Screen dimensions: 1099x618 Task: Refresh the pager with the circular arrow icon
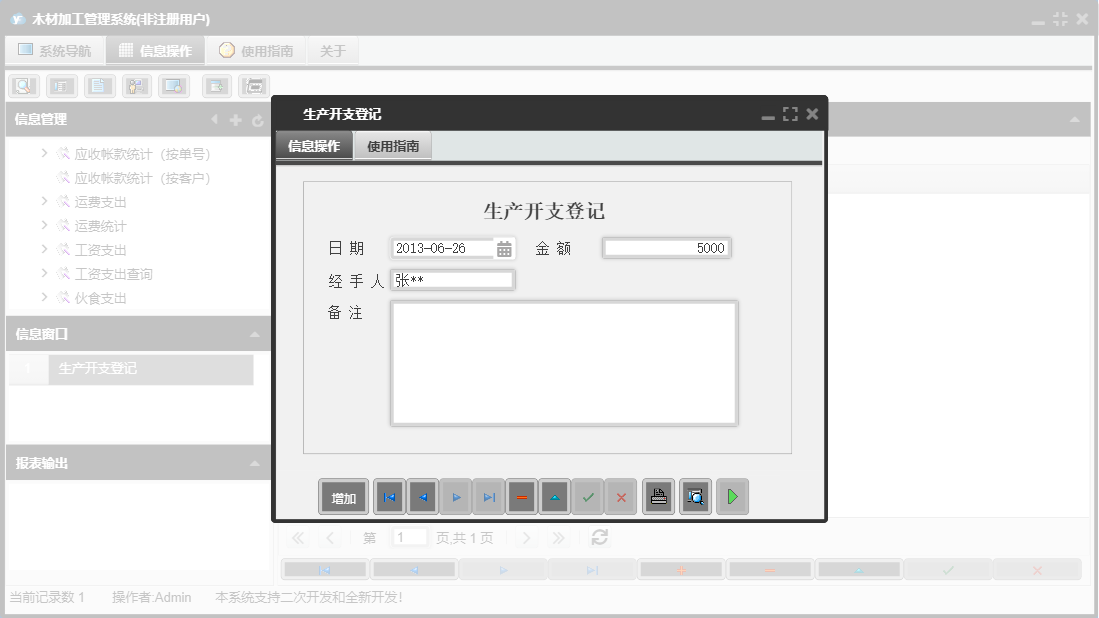pyautogui.click(x=598, y=537)
